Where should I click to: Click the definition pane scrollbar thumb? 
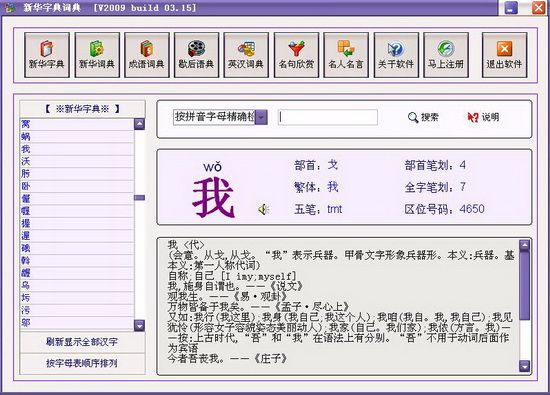[524, 285]
